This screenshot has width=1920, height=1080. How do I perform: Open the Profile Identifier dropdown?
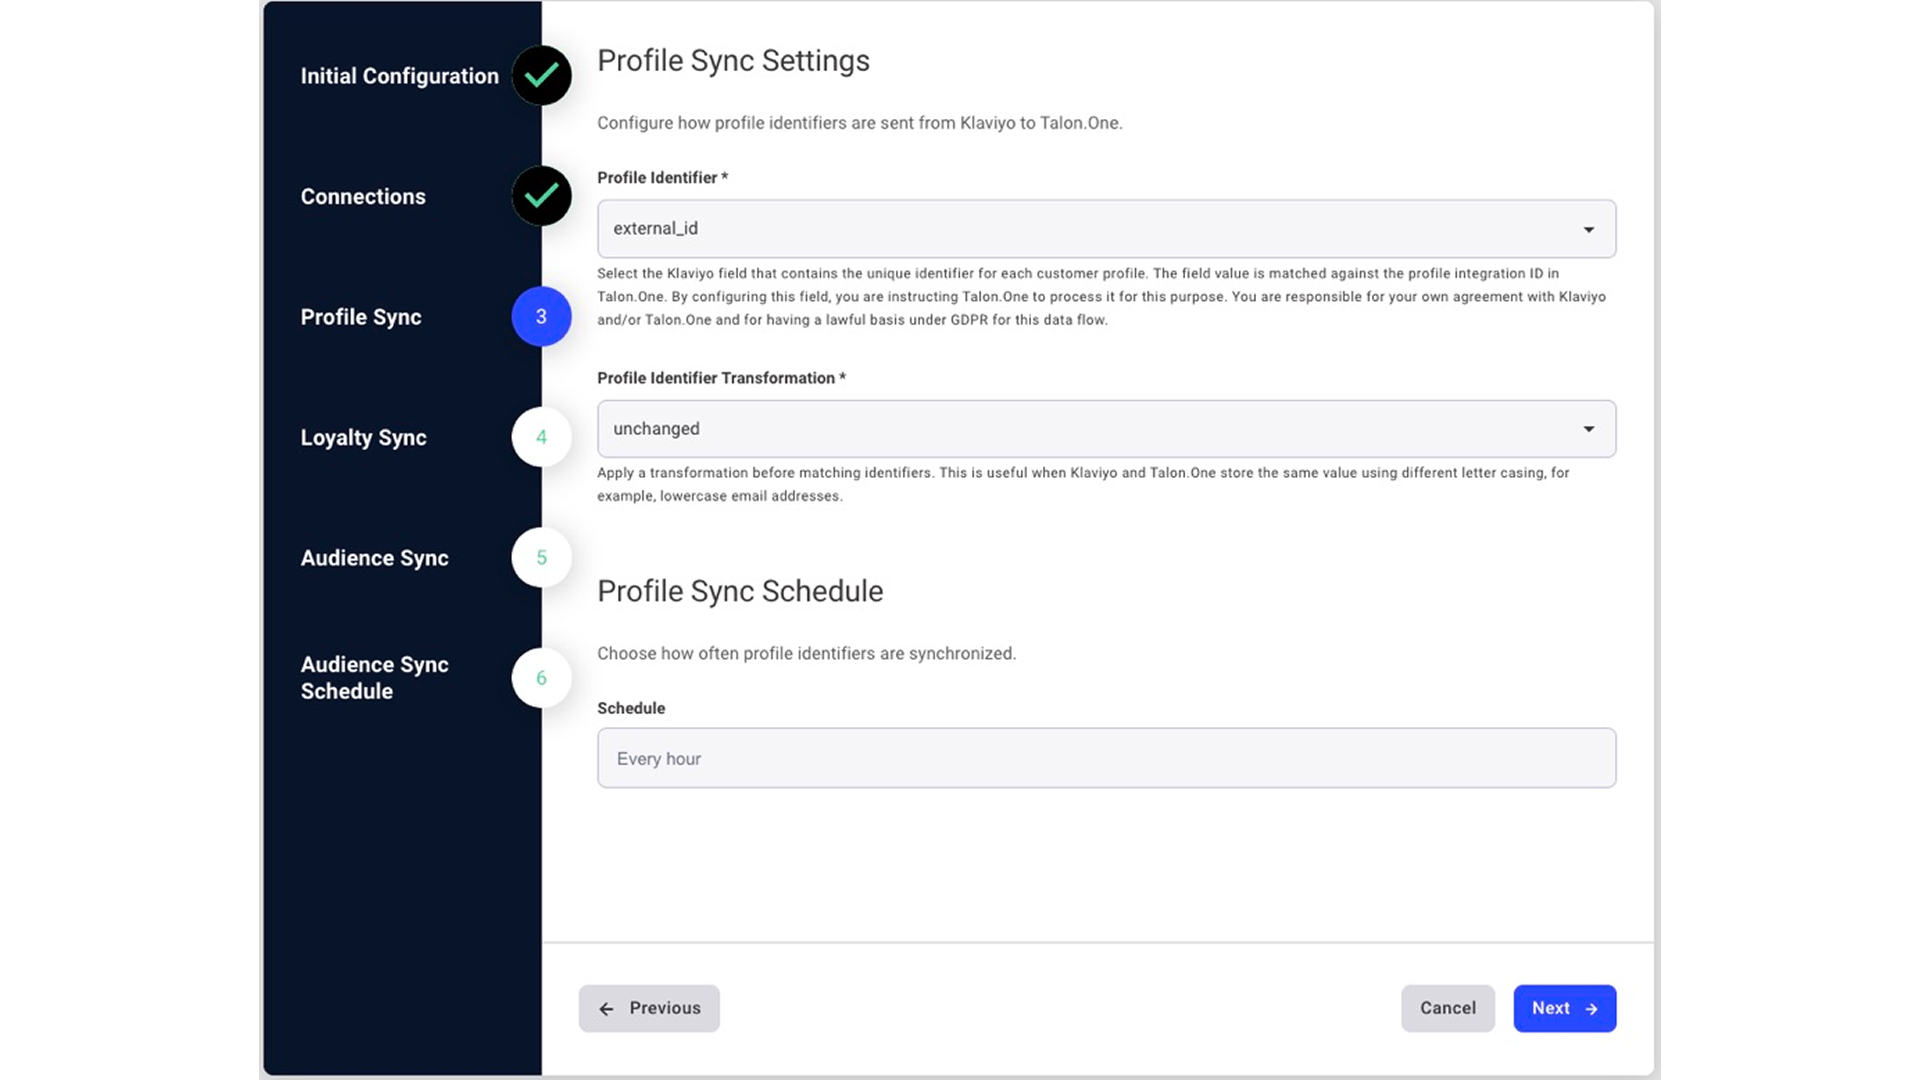[1106, 229]
